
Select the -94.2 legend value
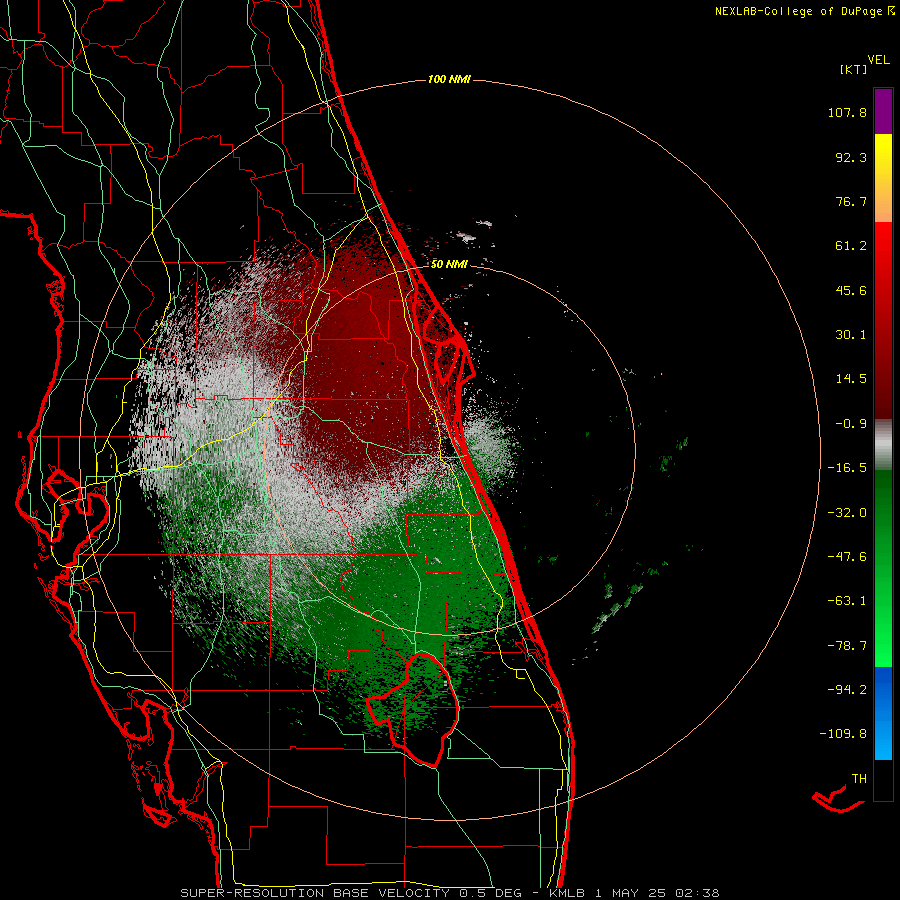[x=847, y=690]
